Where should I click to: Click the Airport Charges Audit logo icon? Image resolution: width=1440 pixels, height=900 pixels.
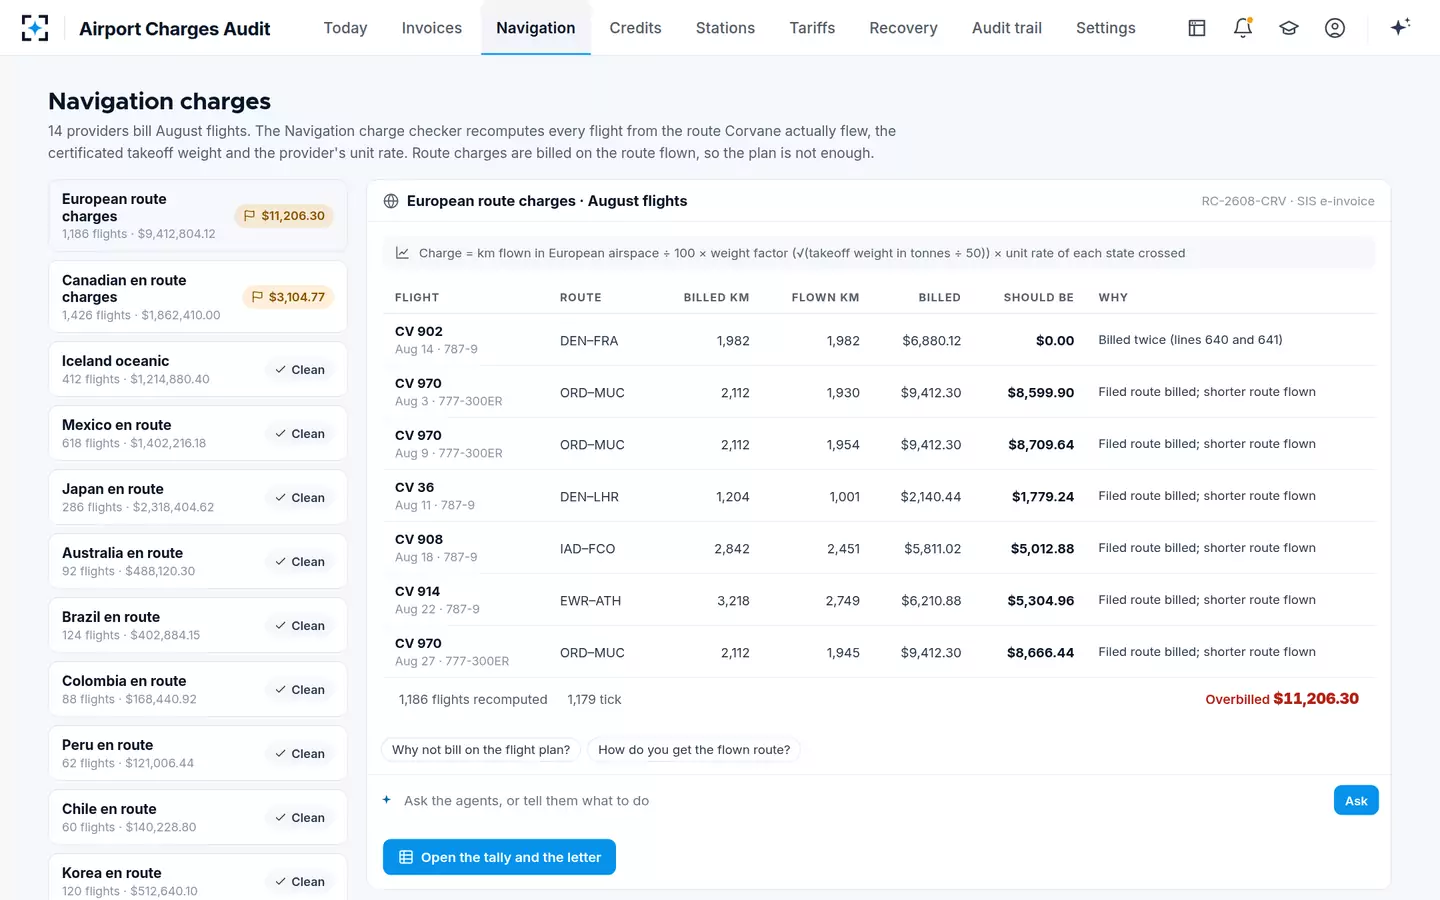[35, 28]
